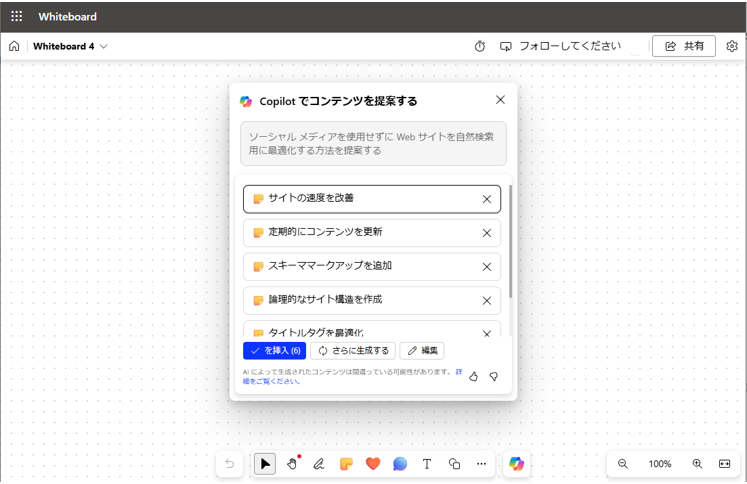Remove the サイトの速度を改善 suggestion
This screenshot has height=484, width=747.
[487, 199]
